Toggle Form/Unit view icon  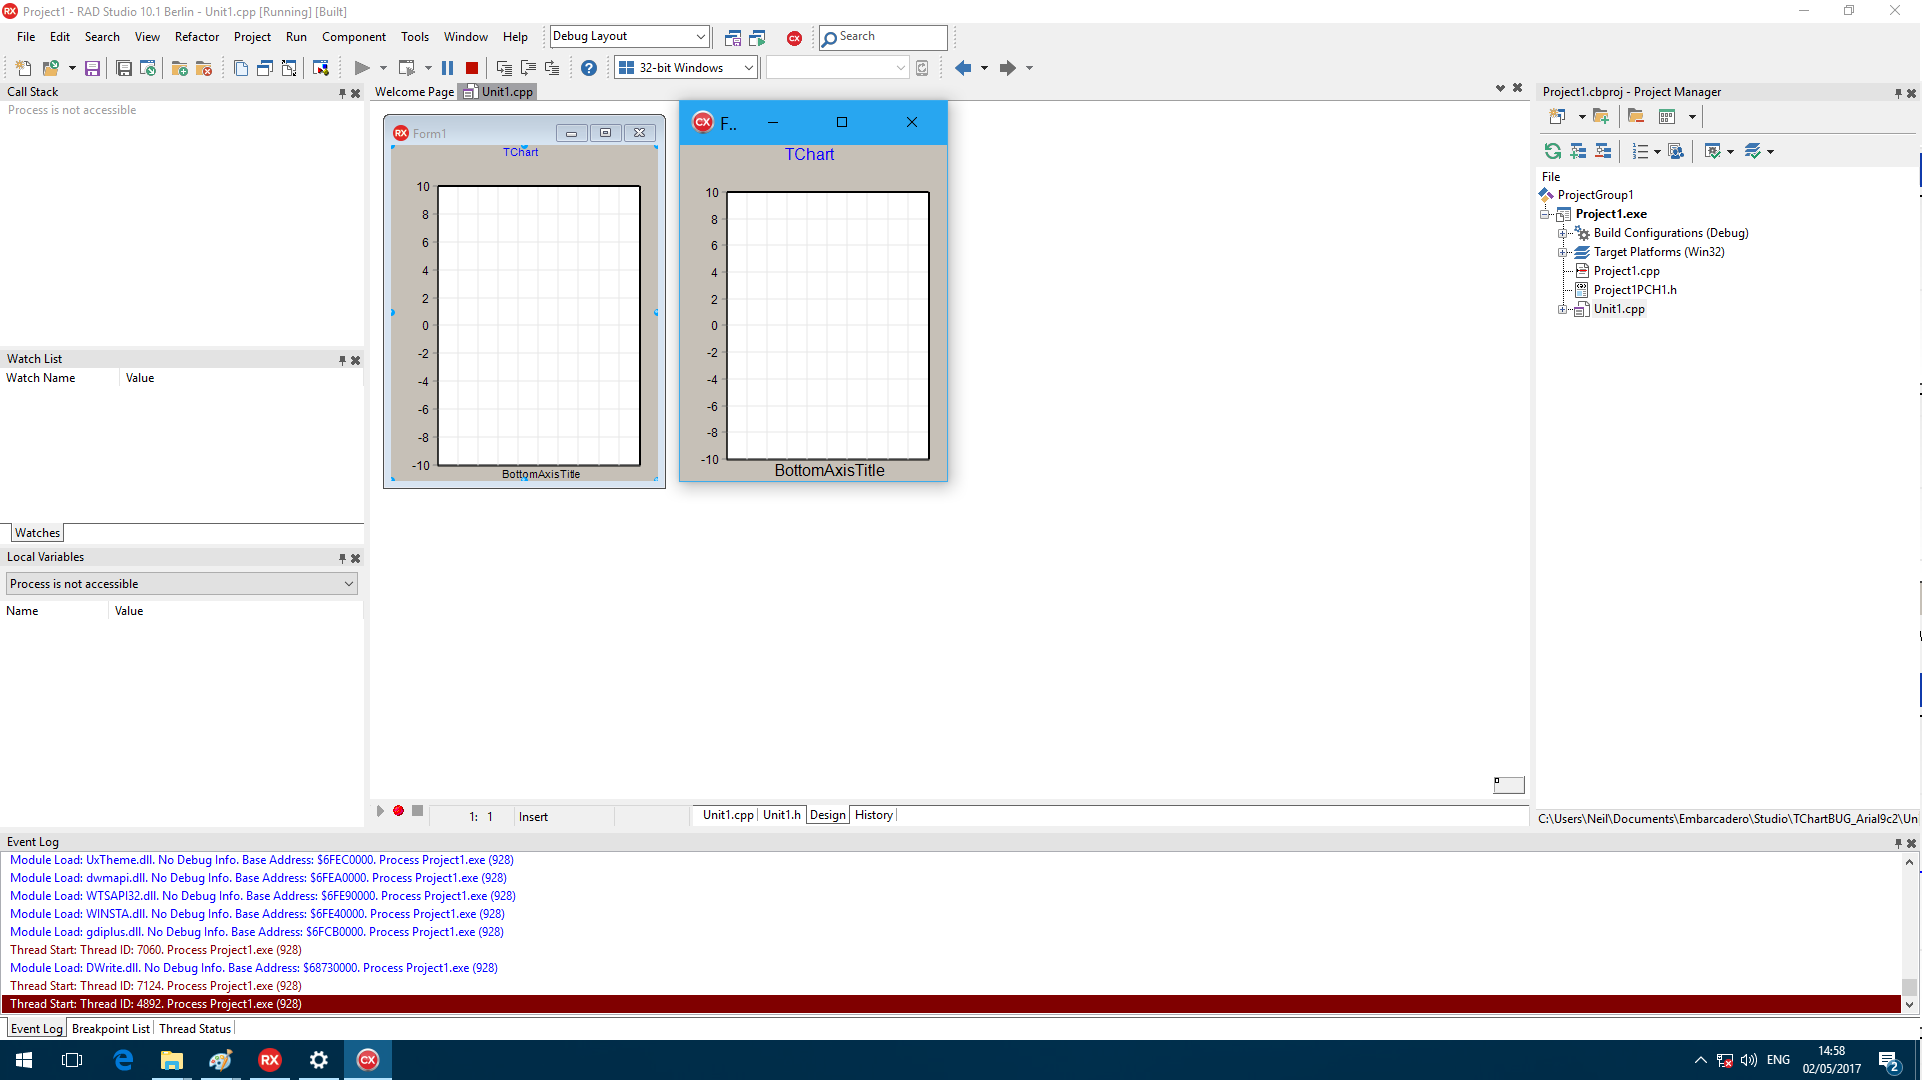pos(289,68)
